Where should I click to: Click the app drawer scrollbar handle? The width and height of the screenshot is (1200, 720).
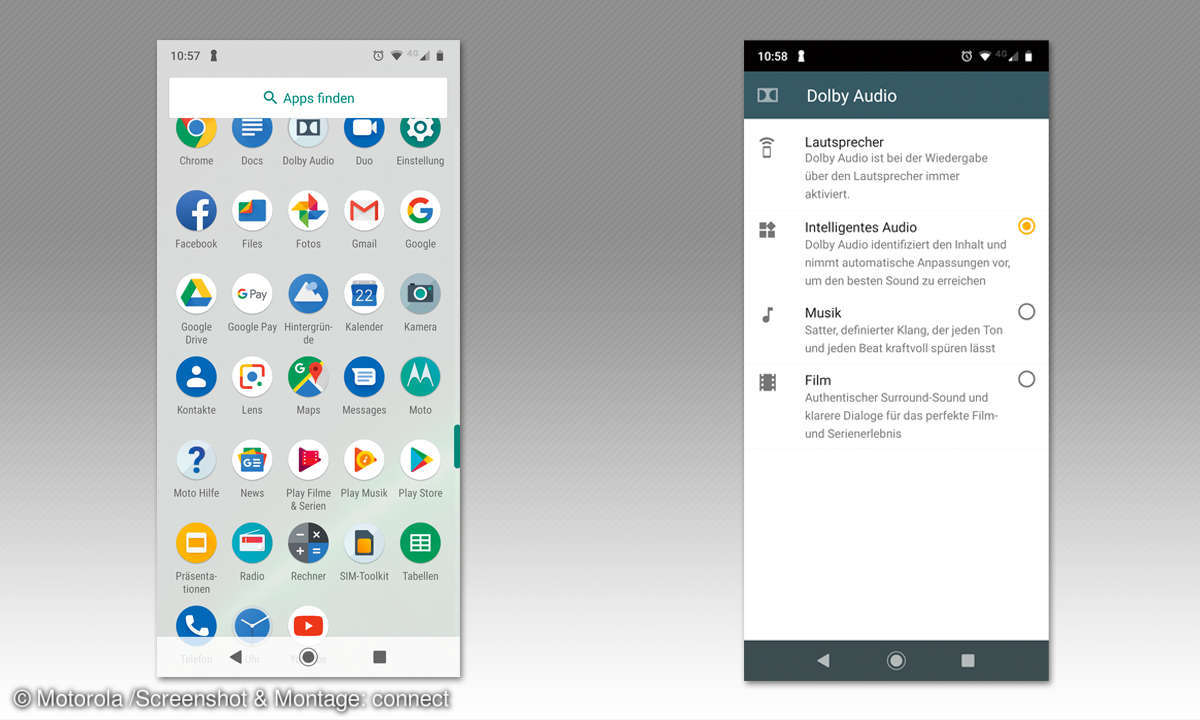457,446
